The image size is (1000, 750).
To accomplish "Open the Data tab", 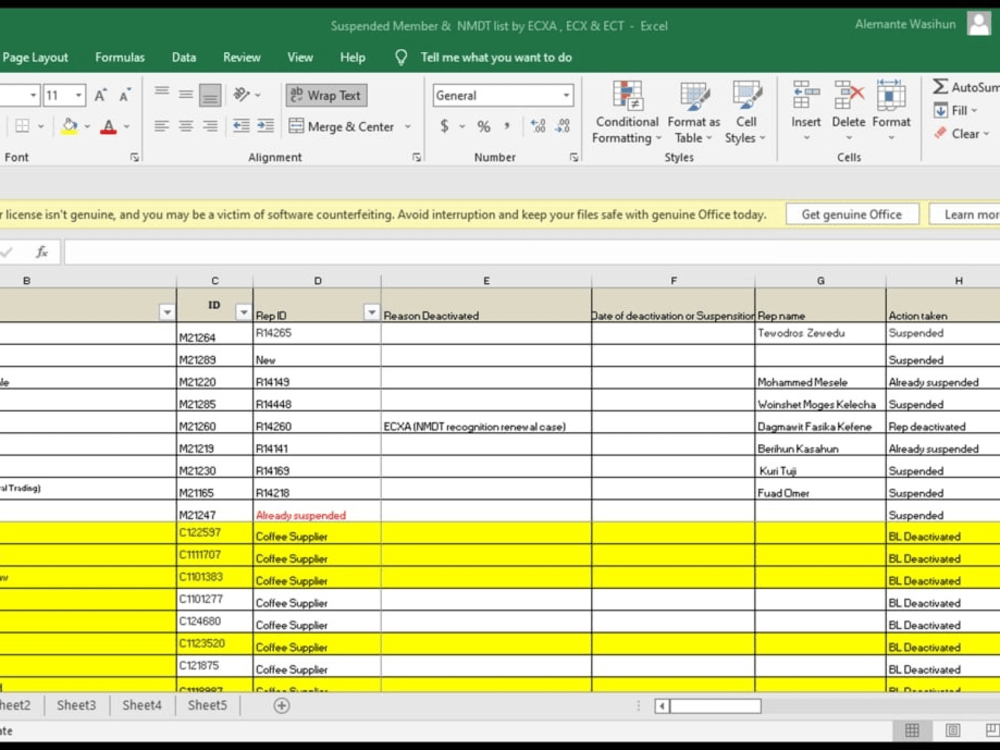I will pyautogui.click(x=184, y=57).
